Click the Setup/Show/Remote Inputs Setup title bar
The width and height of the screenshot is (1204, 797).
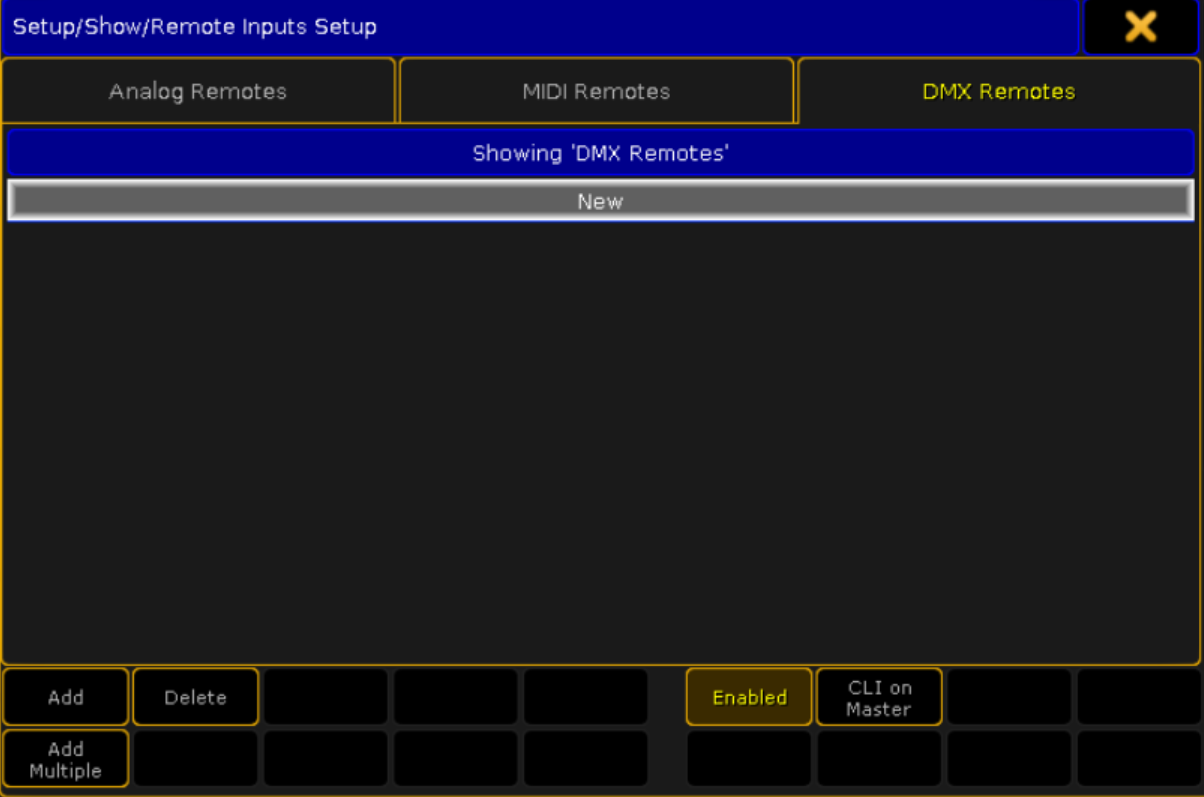coord(540,27)
